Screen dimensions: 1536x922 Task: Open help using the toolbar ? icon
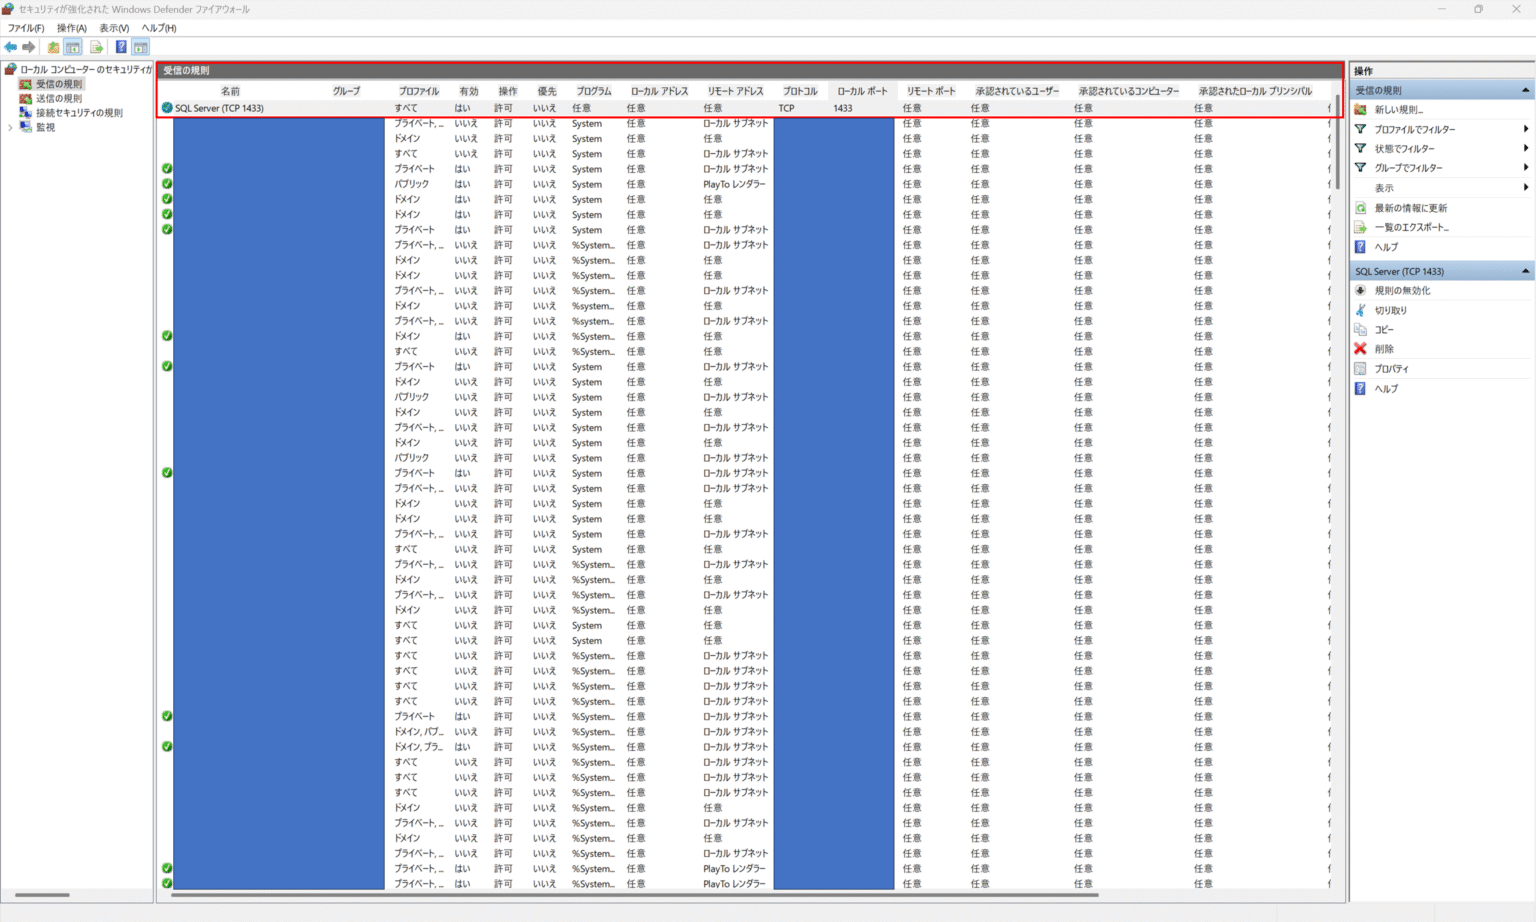(x=120, y=46)
